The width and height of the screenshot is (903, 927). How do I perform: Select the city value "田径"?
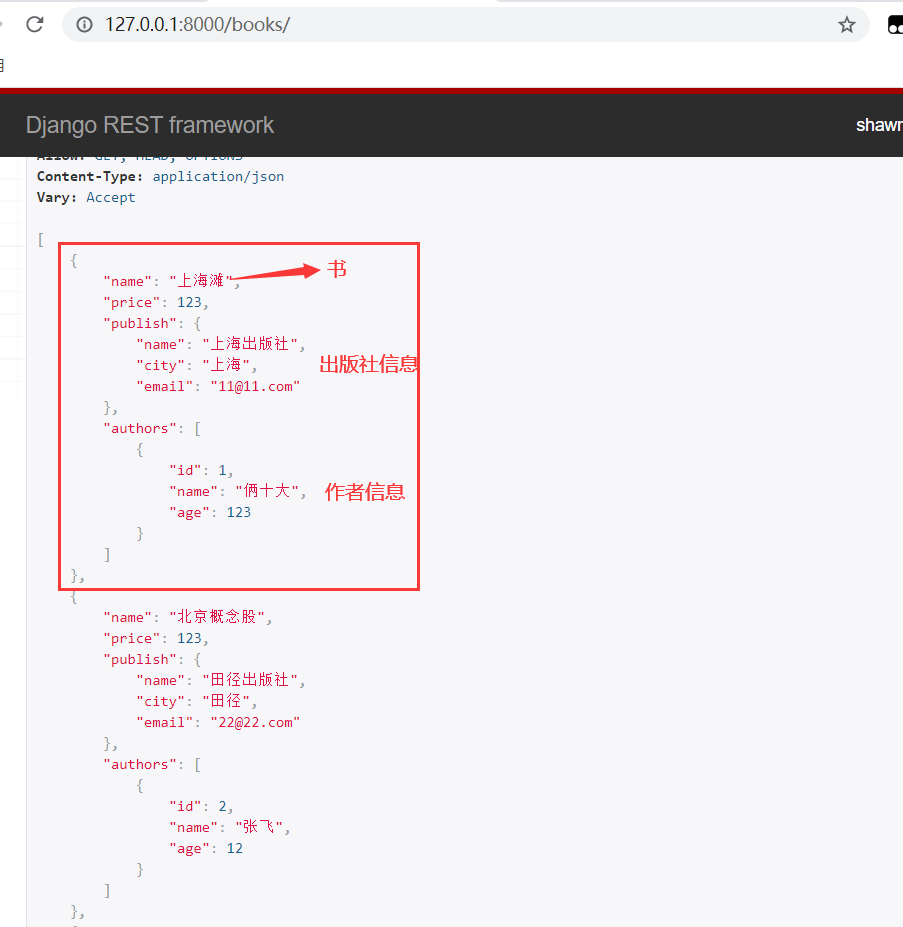click(226, 701)
